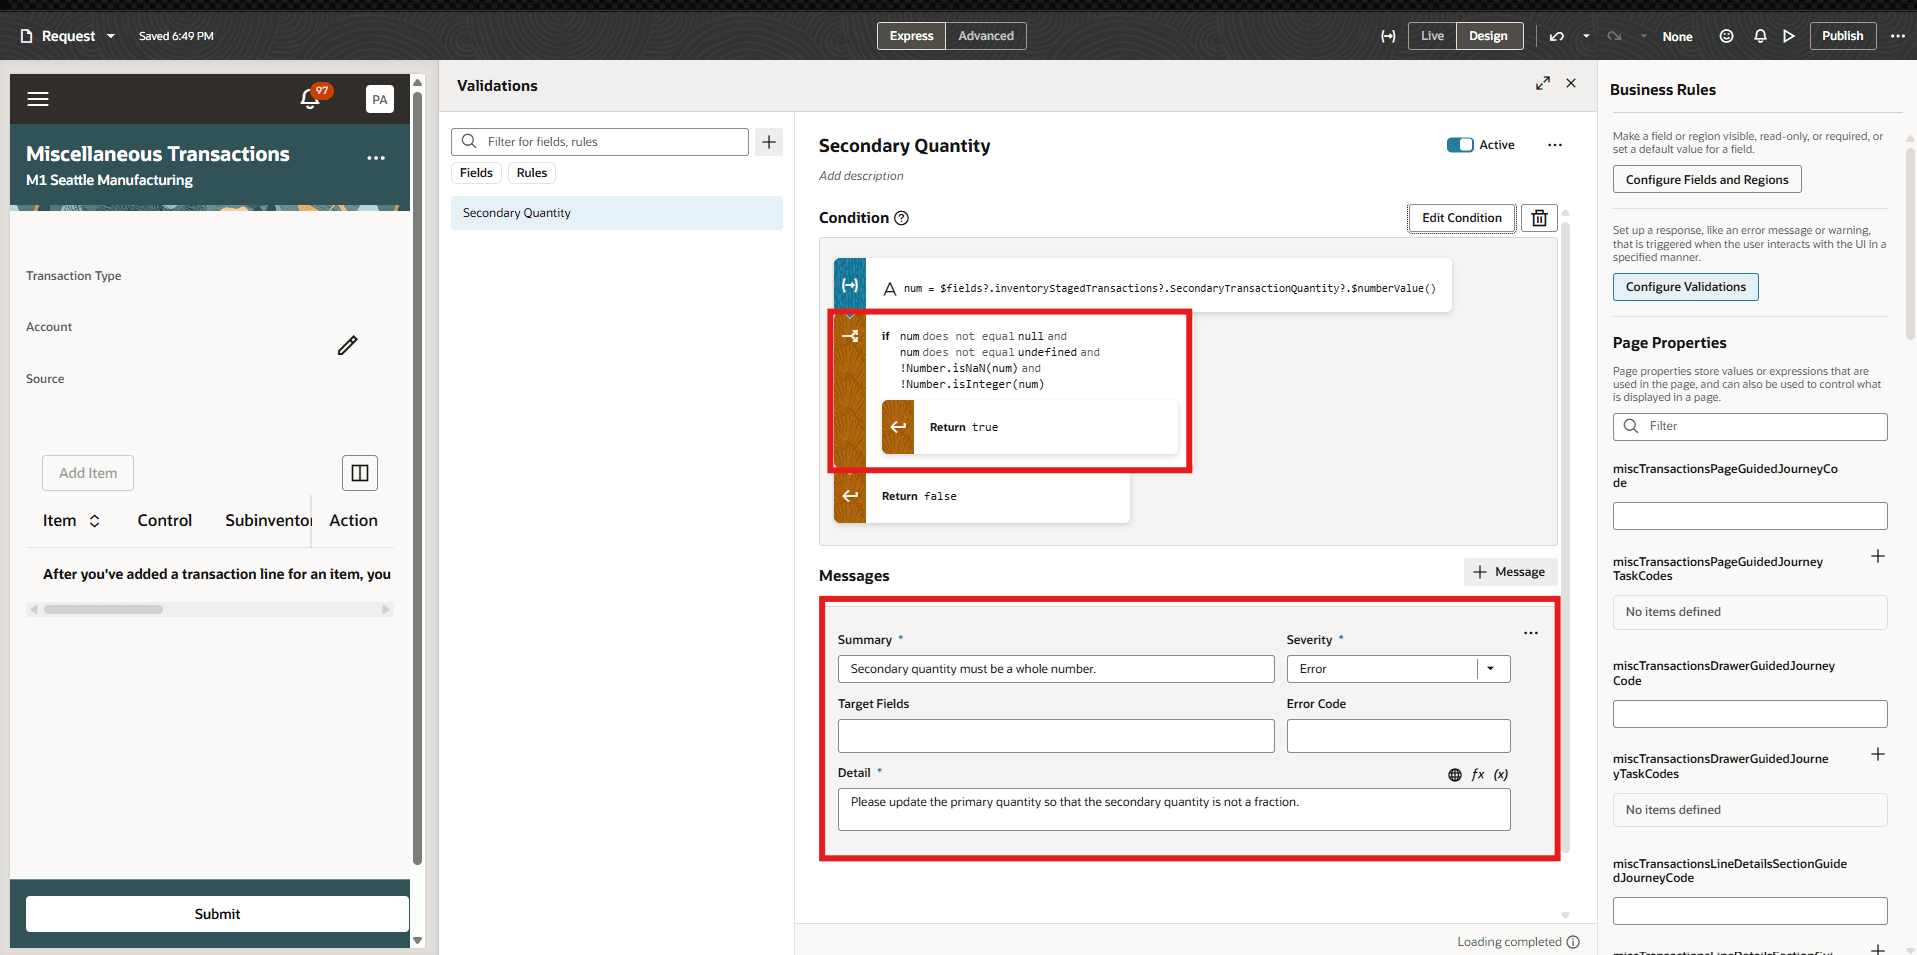Open the Redo history dropdown arrow
This screenshot has height=955, width=1917.
pyautogui.click(x=1643, y=36)
